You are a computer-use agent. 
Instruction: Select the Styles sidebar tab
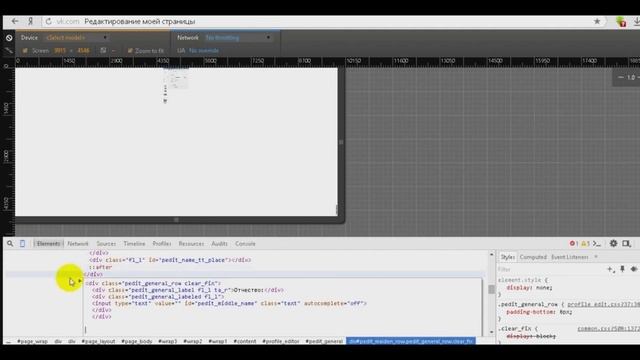pos(507,257)
